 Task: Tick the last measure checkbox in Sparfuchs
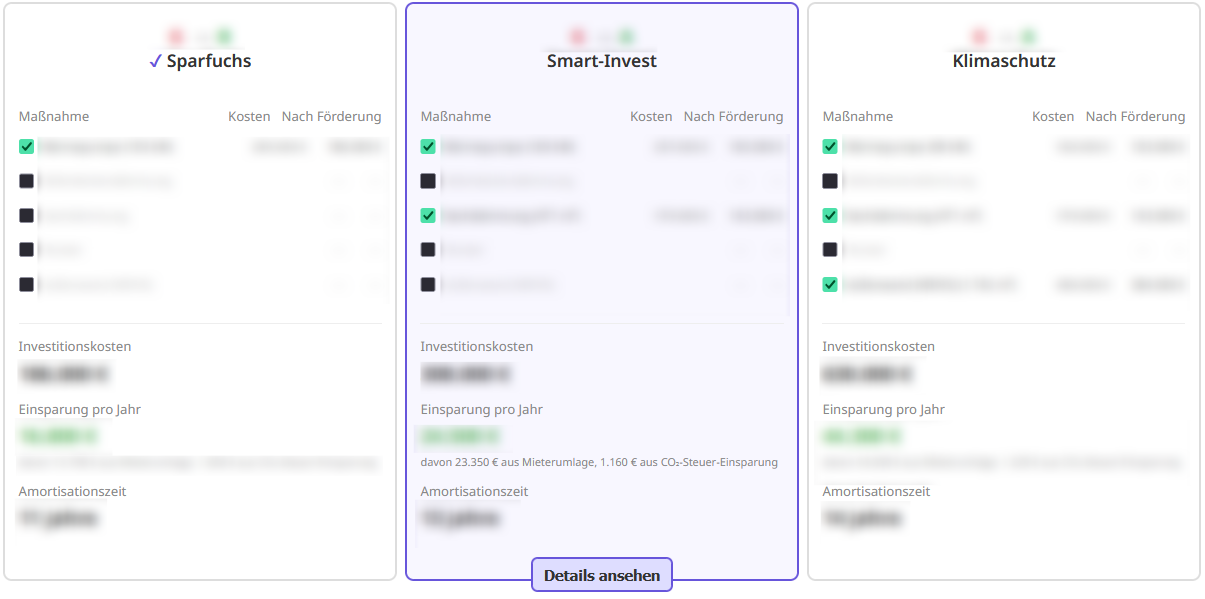[x=27, y=284]
